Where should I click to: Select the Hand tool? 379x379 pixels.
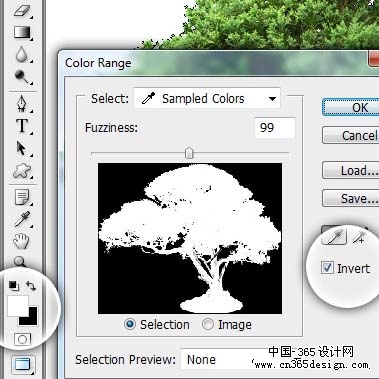21,241
